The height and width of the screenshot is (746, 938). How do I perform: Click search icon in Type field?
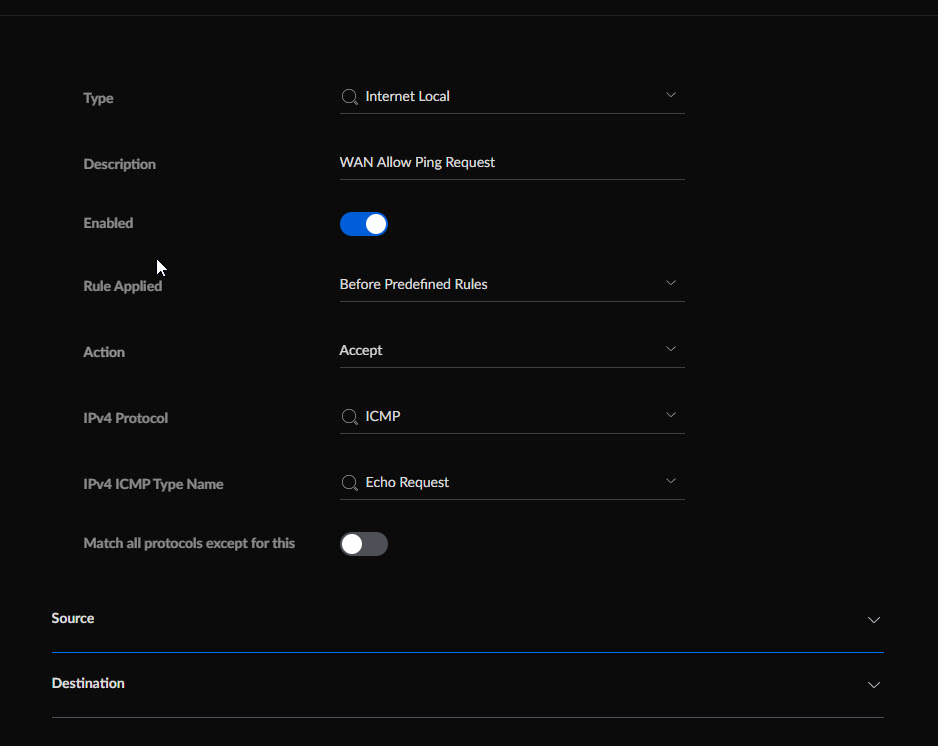pyautogui.click(x=349, y=97)
